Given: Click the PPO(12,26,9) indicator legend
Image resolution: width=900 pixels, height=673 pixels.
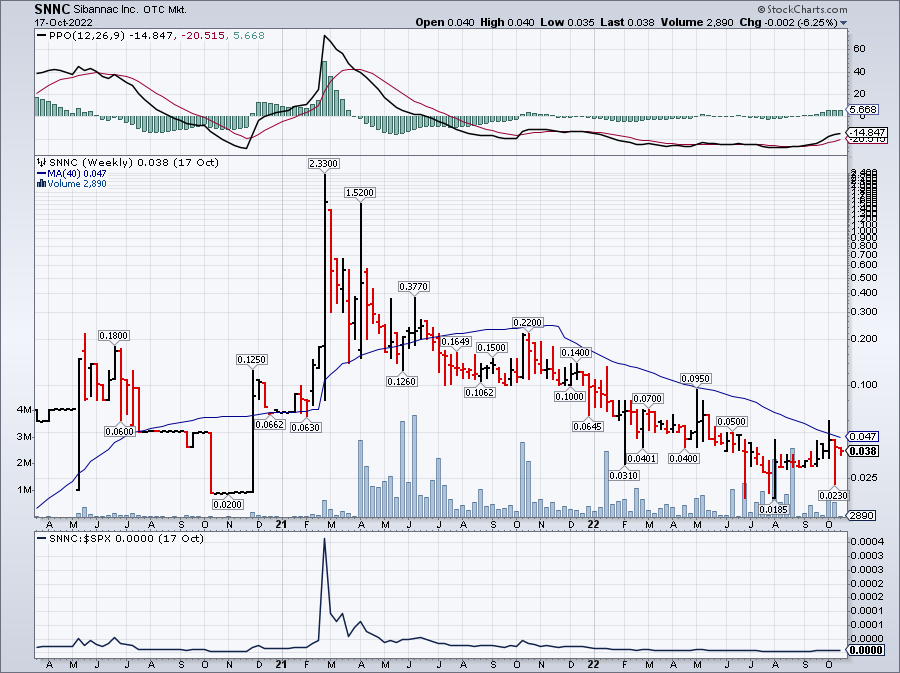Looking at the screenshot, I should pos(151,36).
